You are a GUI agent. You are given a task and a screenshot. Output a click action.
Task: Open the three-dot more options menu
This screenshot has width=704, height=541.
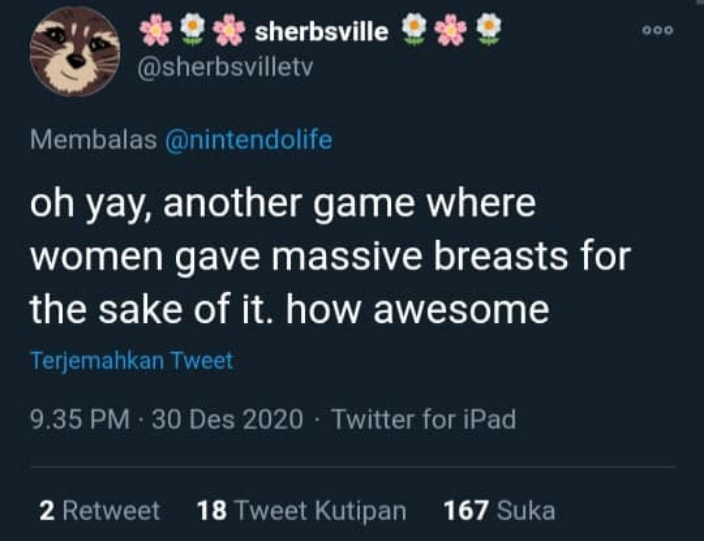(x=658, y=31)
